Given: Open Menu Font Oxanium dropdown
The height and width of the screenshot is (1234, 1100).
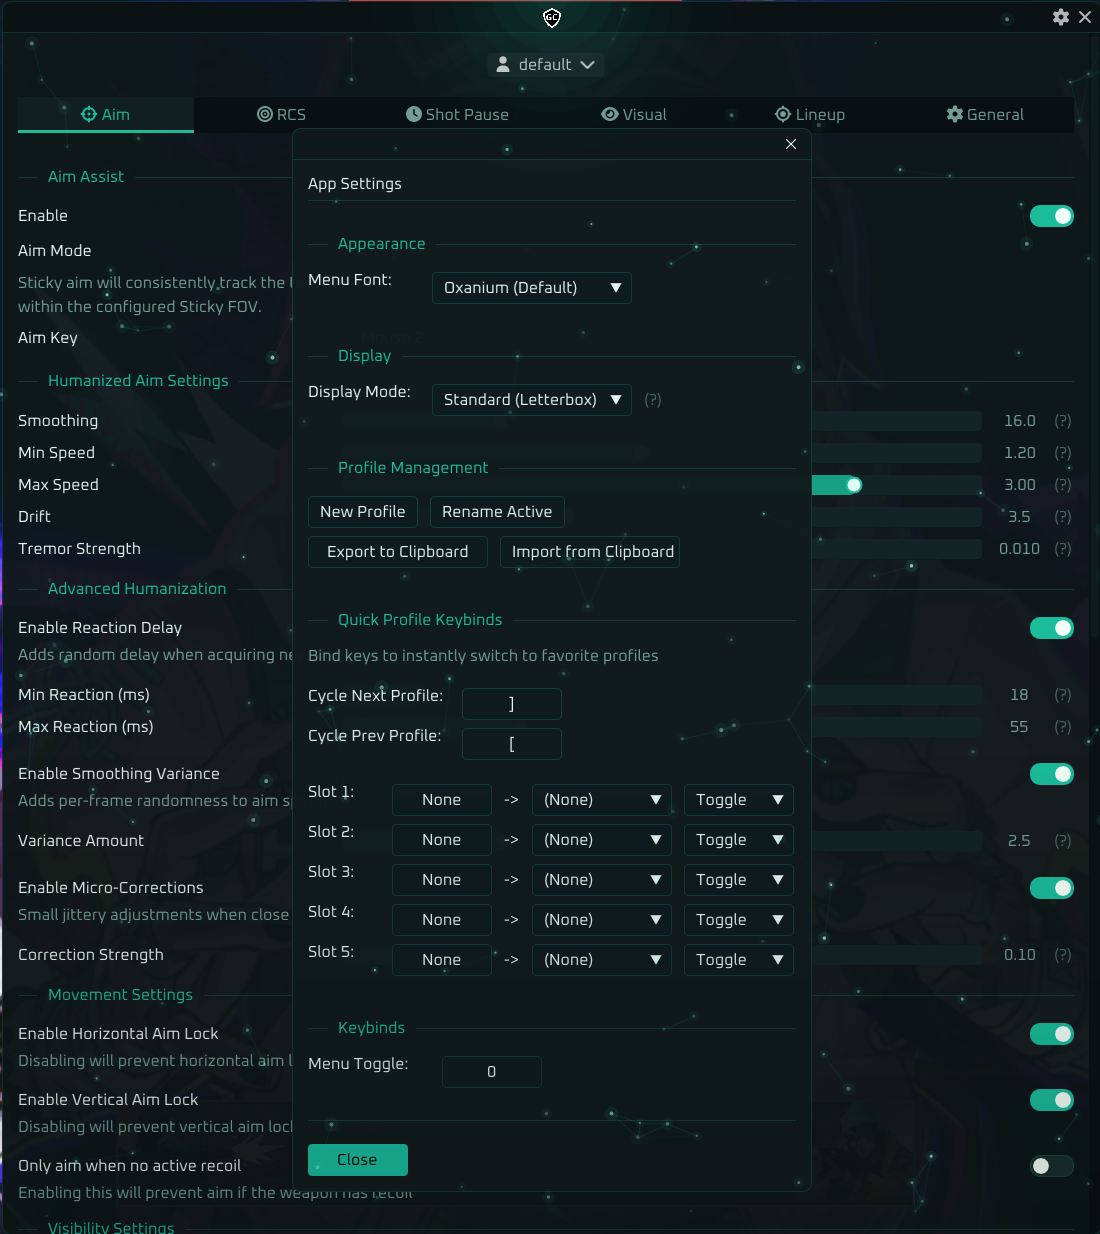Looking at the screenshot, I should (532, 288).
